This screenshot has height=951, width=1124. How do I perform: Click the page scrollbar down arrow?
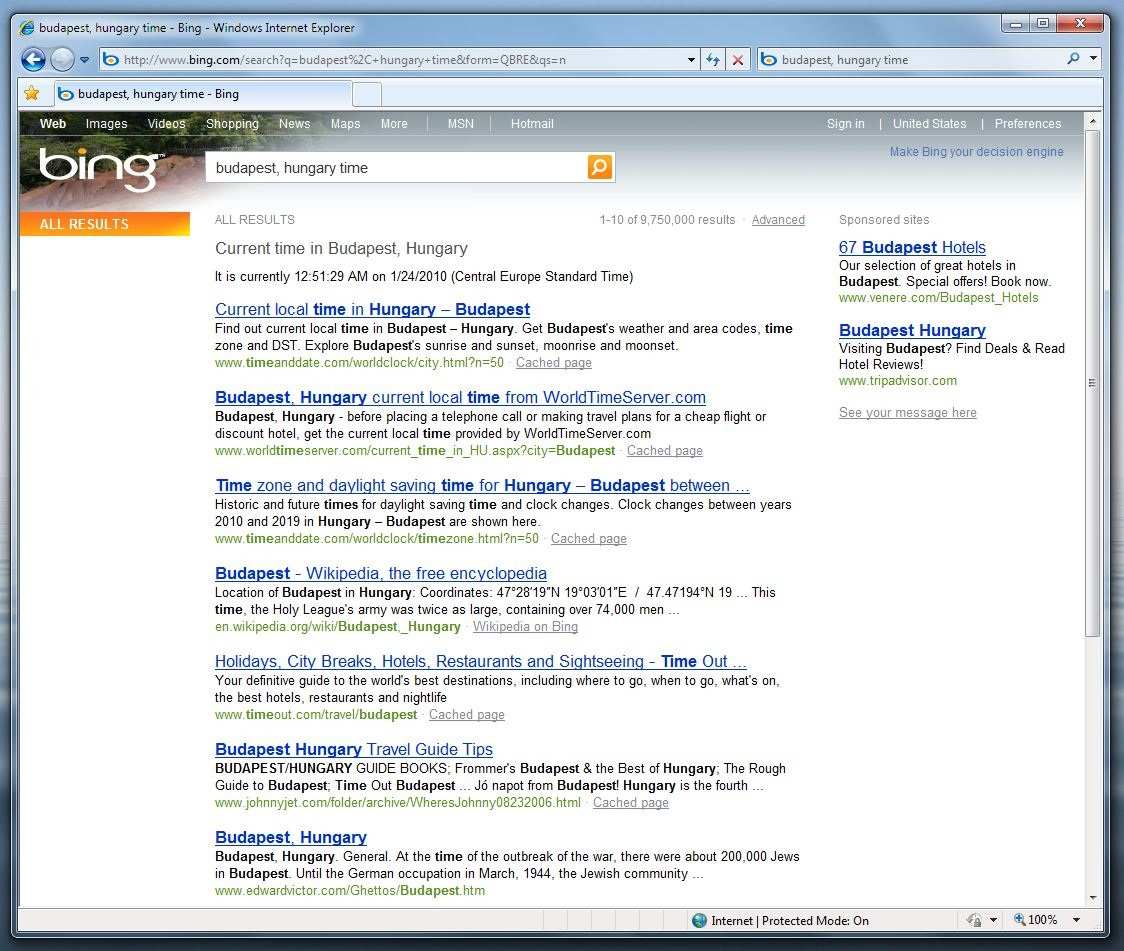point(1092,897)
